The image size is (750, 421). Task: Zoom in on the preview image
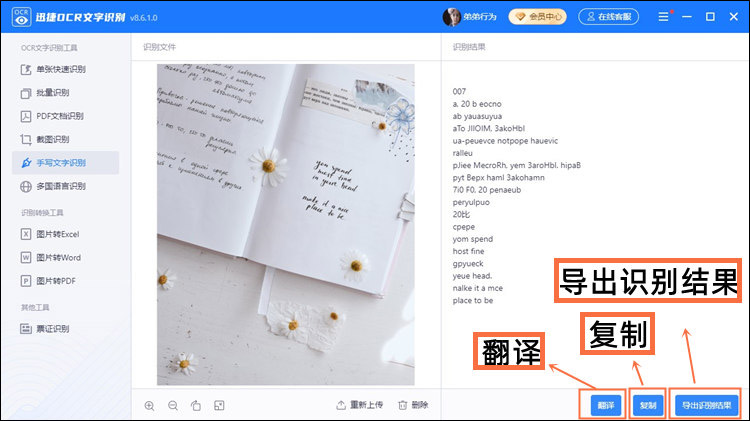[149, 406]
